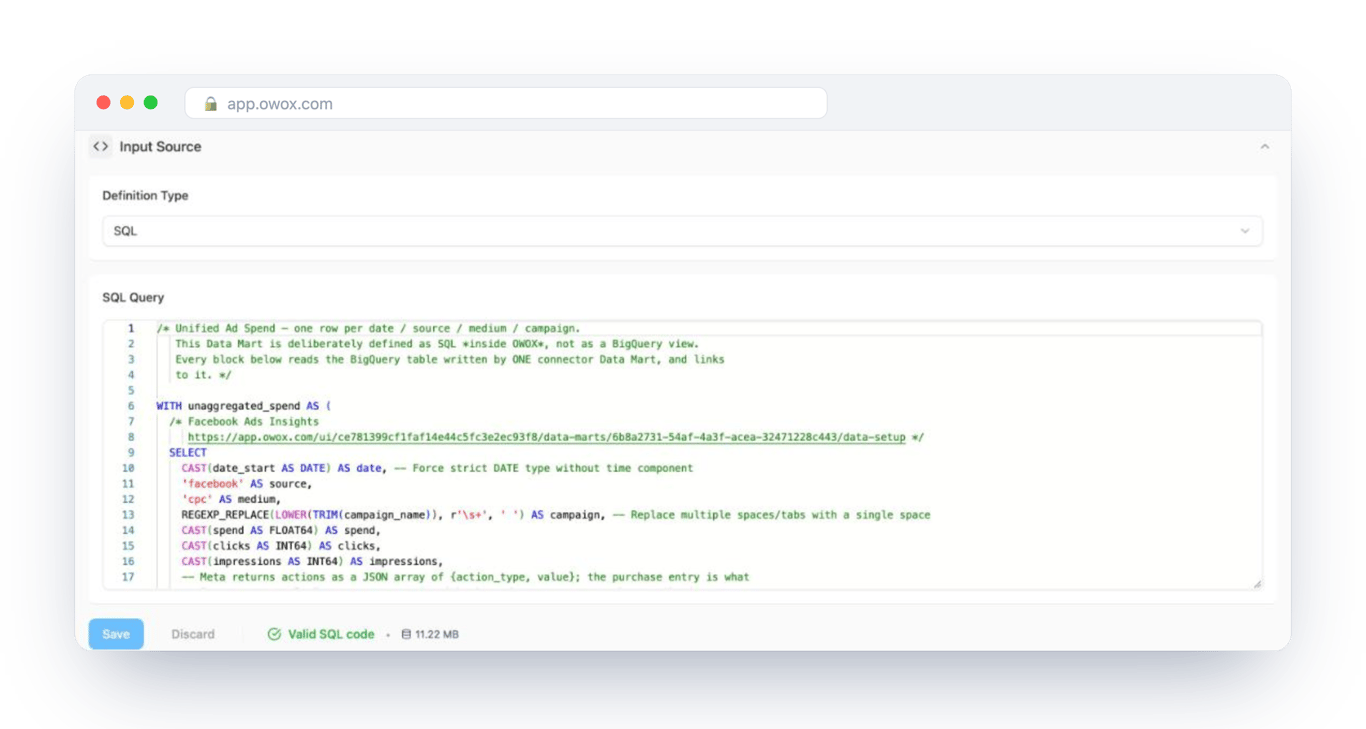Click the 'facebook' AS source line
The image size is (1366, 729).
[246, 484]
